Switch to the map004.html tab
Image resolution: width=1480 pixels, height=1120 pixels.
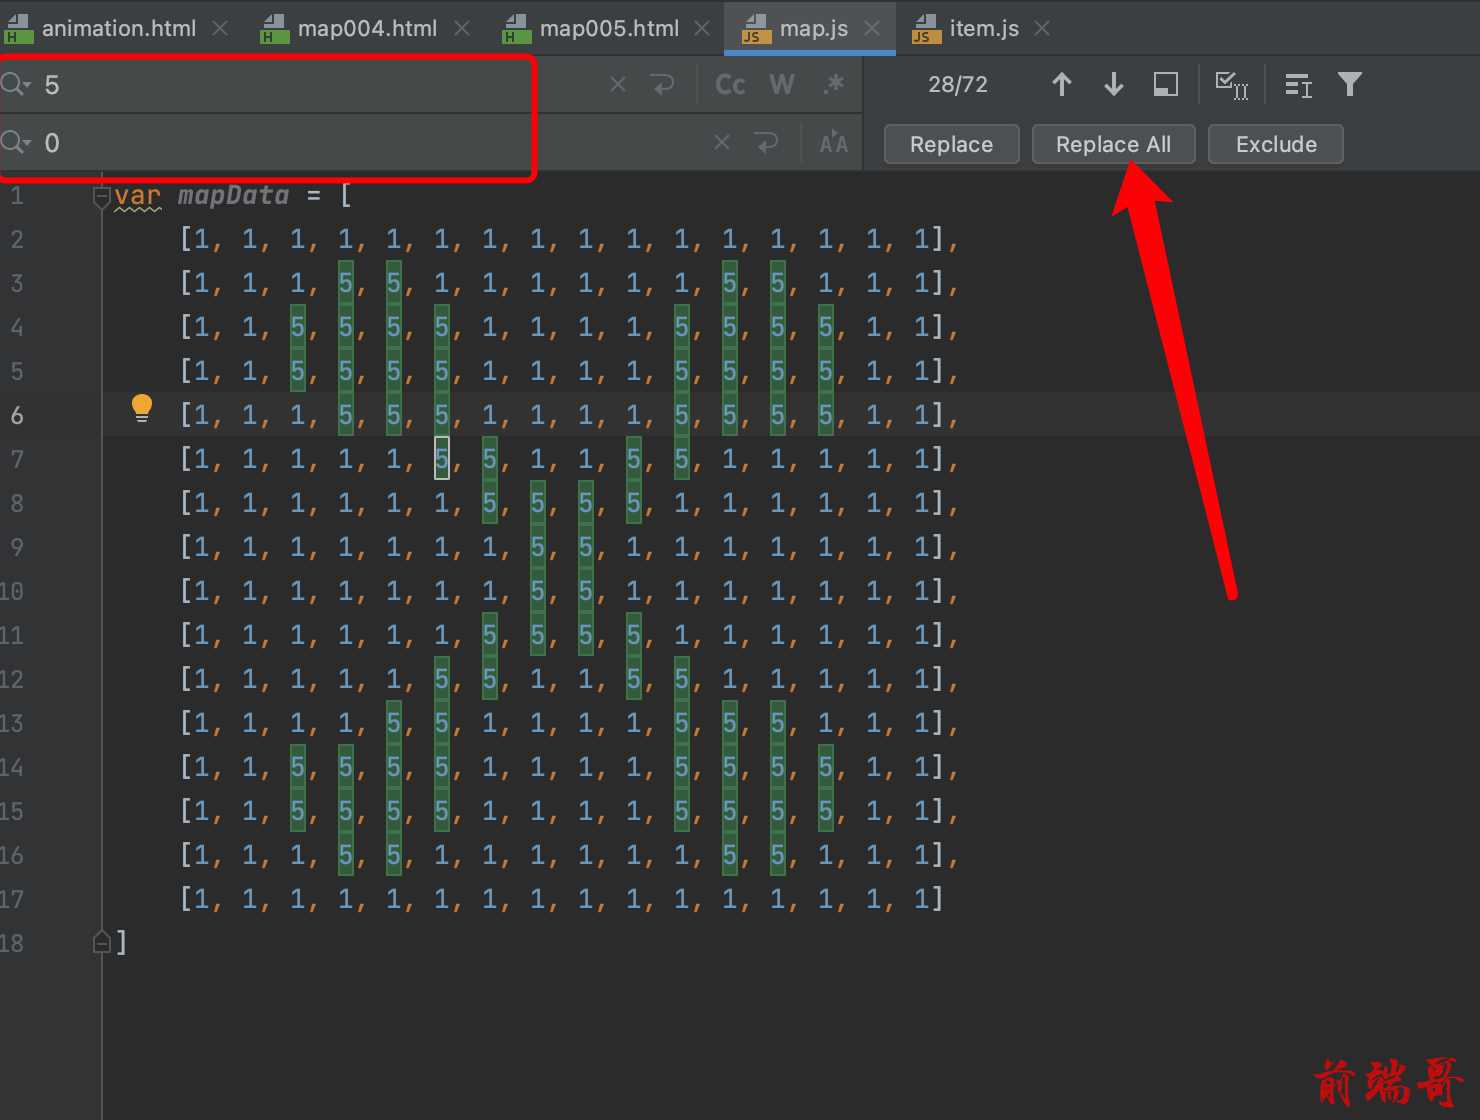[x=366, y=28]
